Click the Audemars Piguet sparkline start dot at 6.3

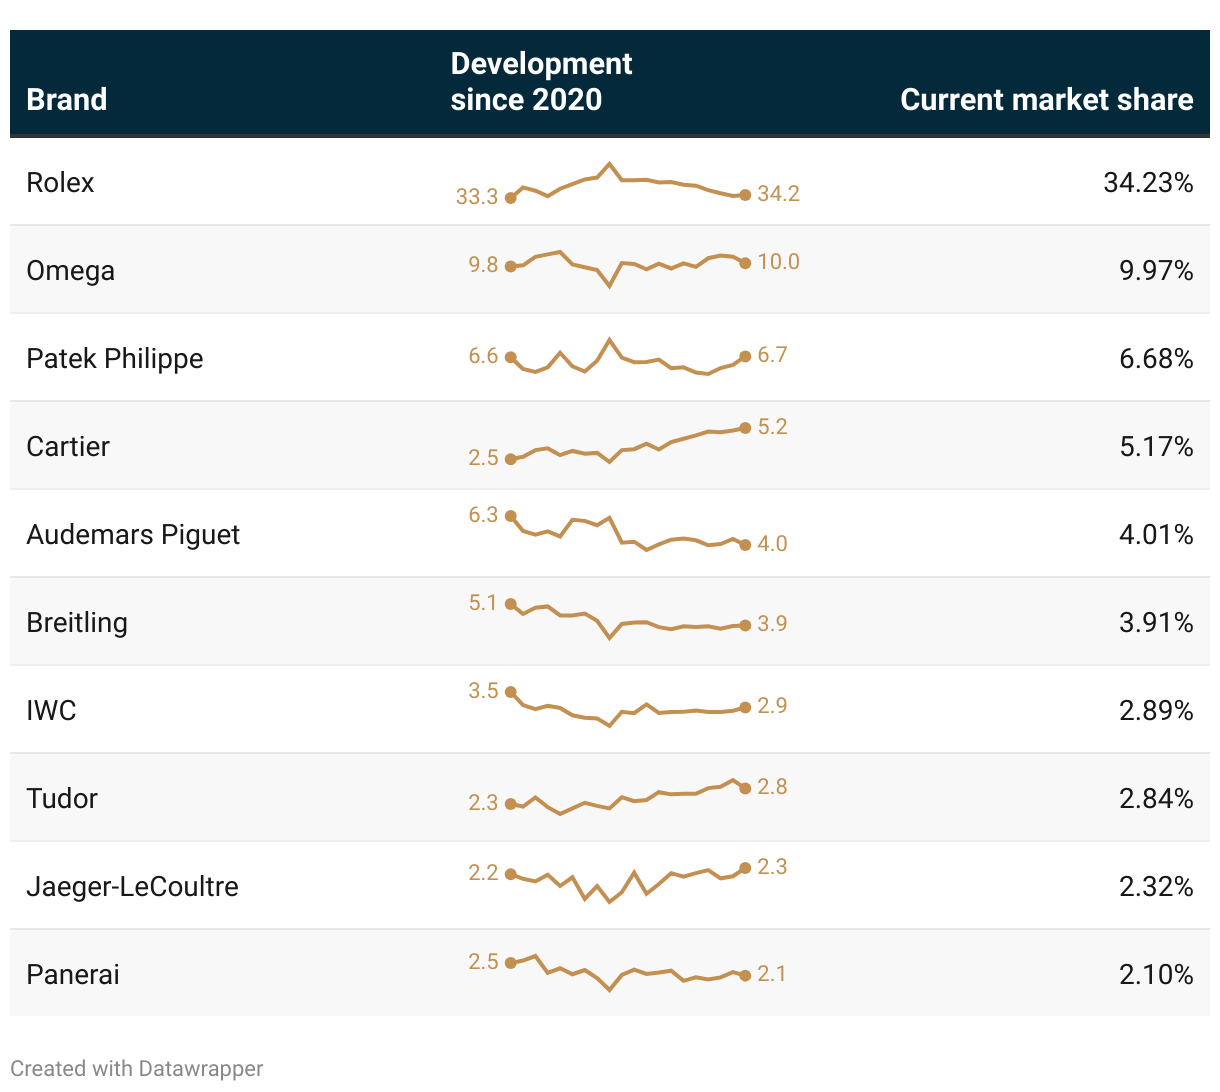[511, 516]
